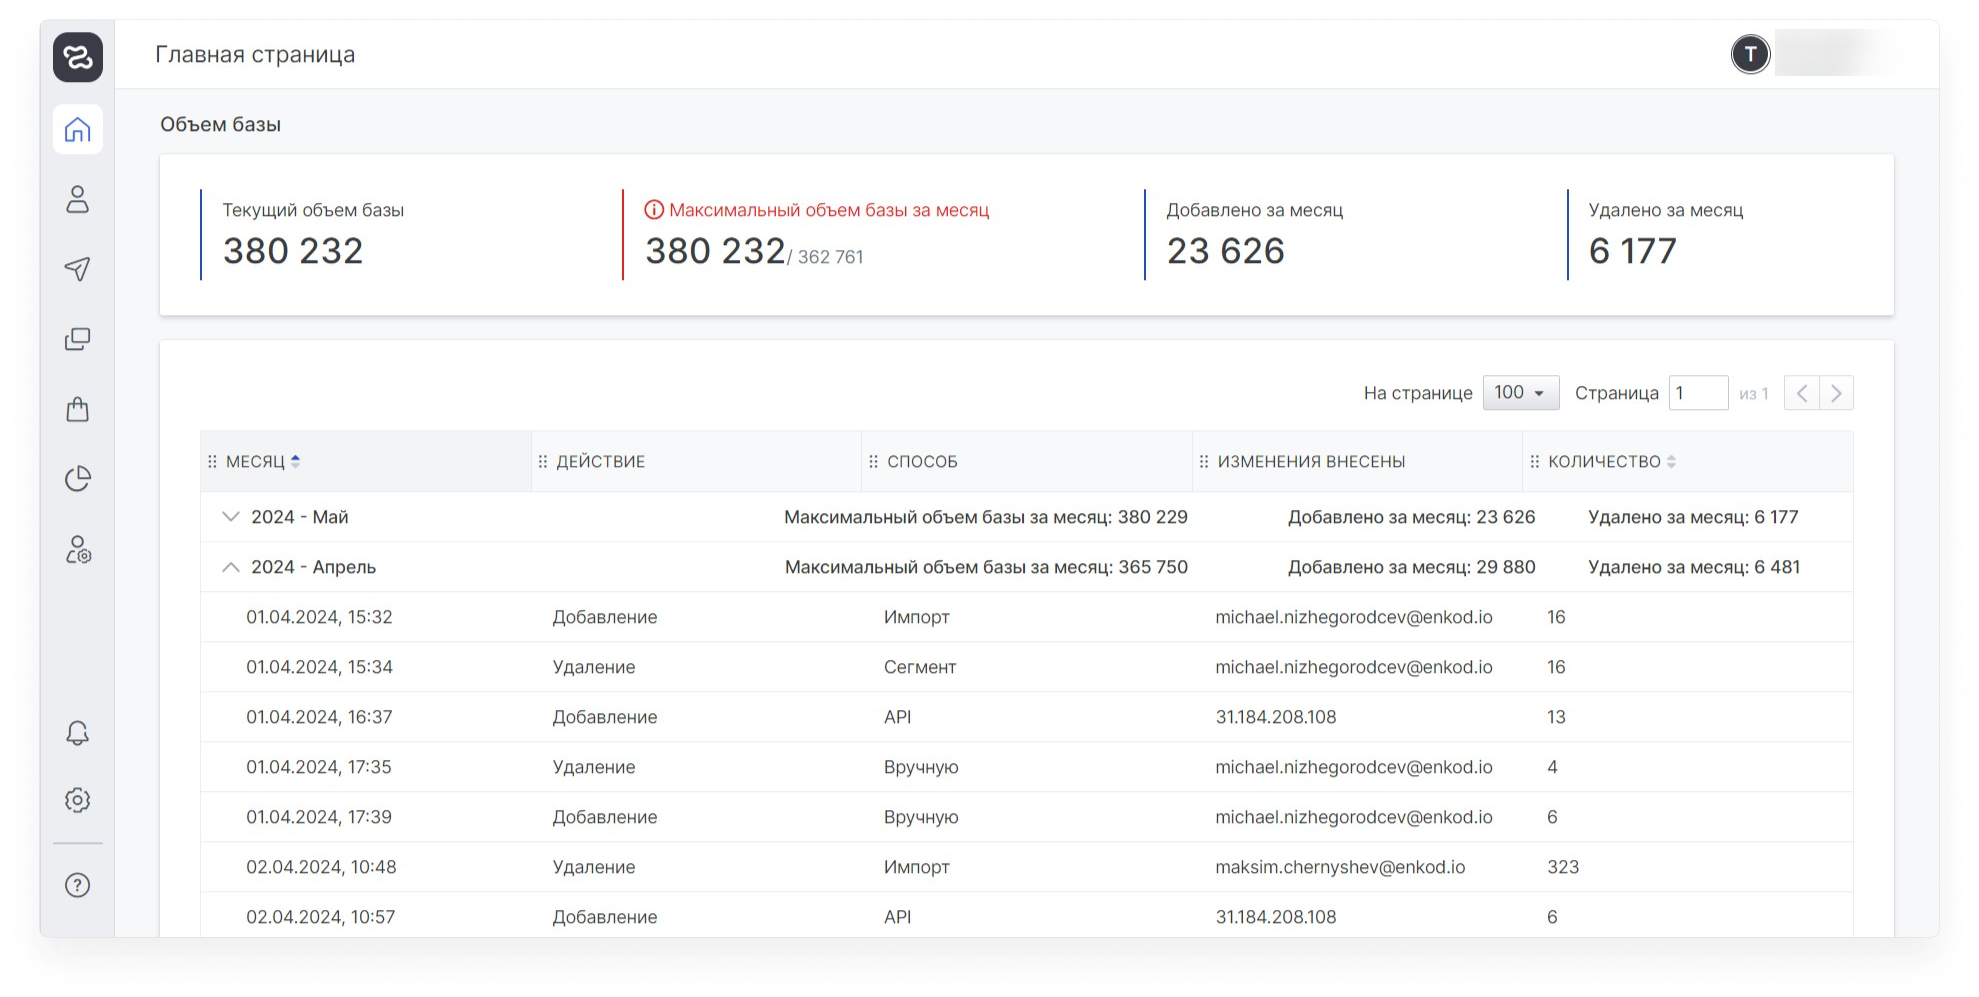This screenshot has width=1979, height=997.
Task: Open the pie chart reports icon
Action: pos(78,479)
